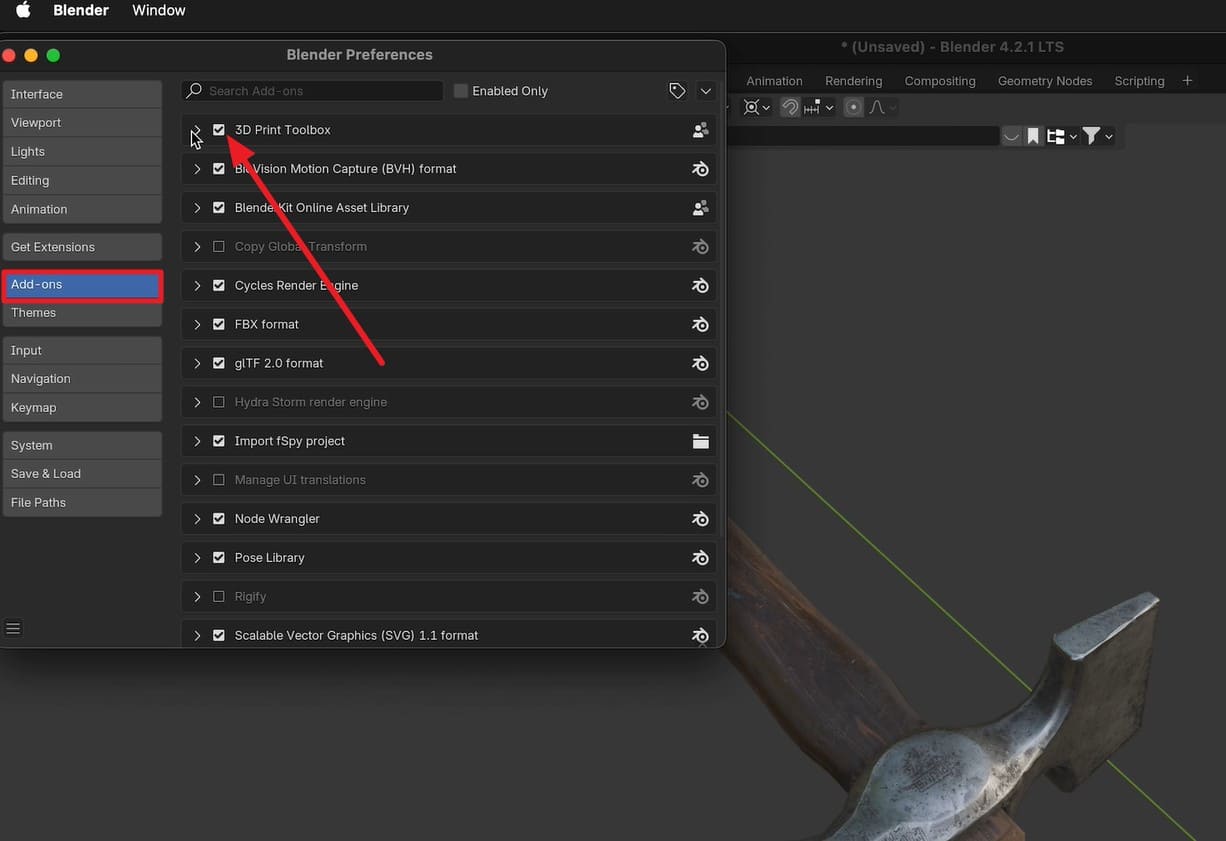The height and width of the screenshot is (841, 1226).
Task: Toggle the Enabled Only filter
Action: (459, 90)
